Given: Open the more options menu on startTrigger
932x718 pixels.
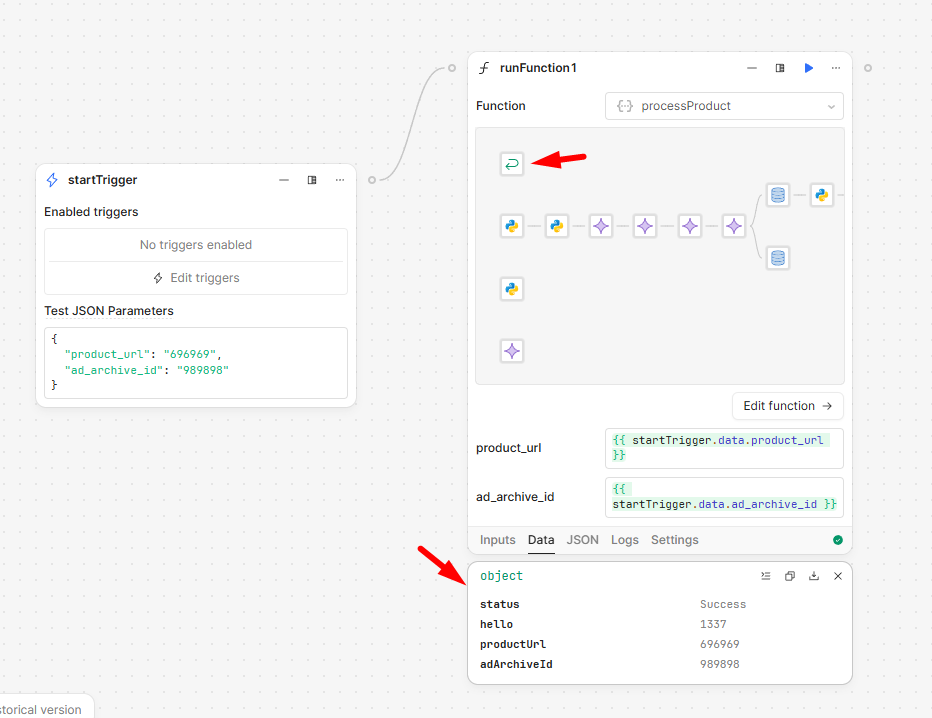Looking at the screenshot, I should tap(339, 180).
